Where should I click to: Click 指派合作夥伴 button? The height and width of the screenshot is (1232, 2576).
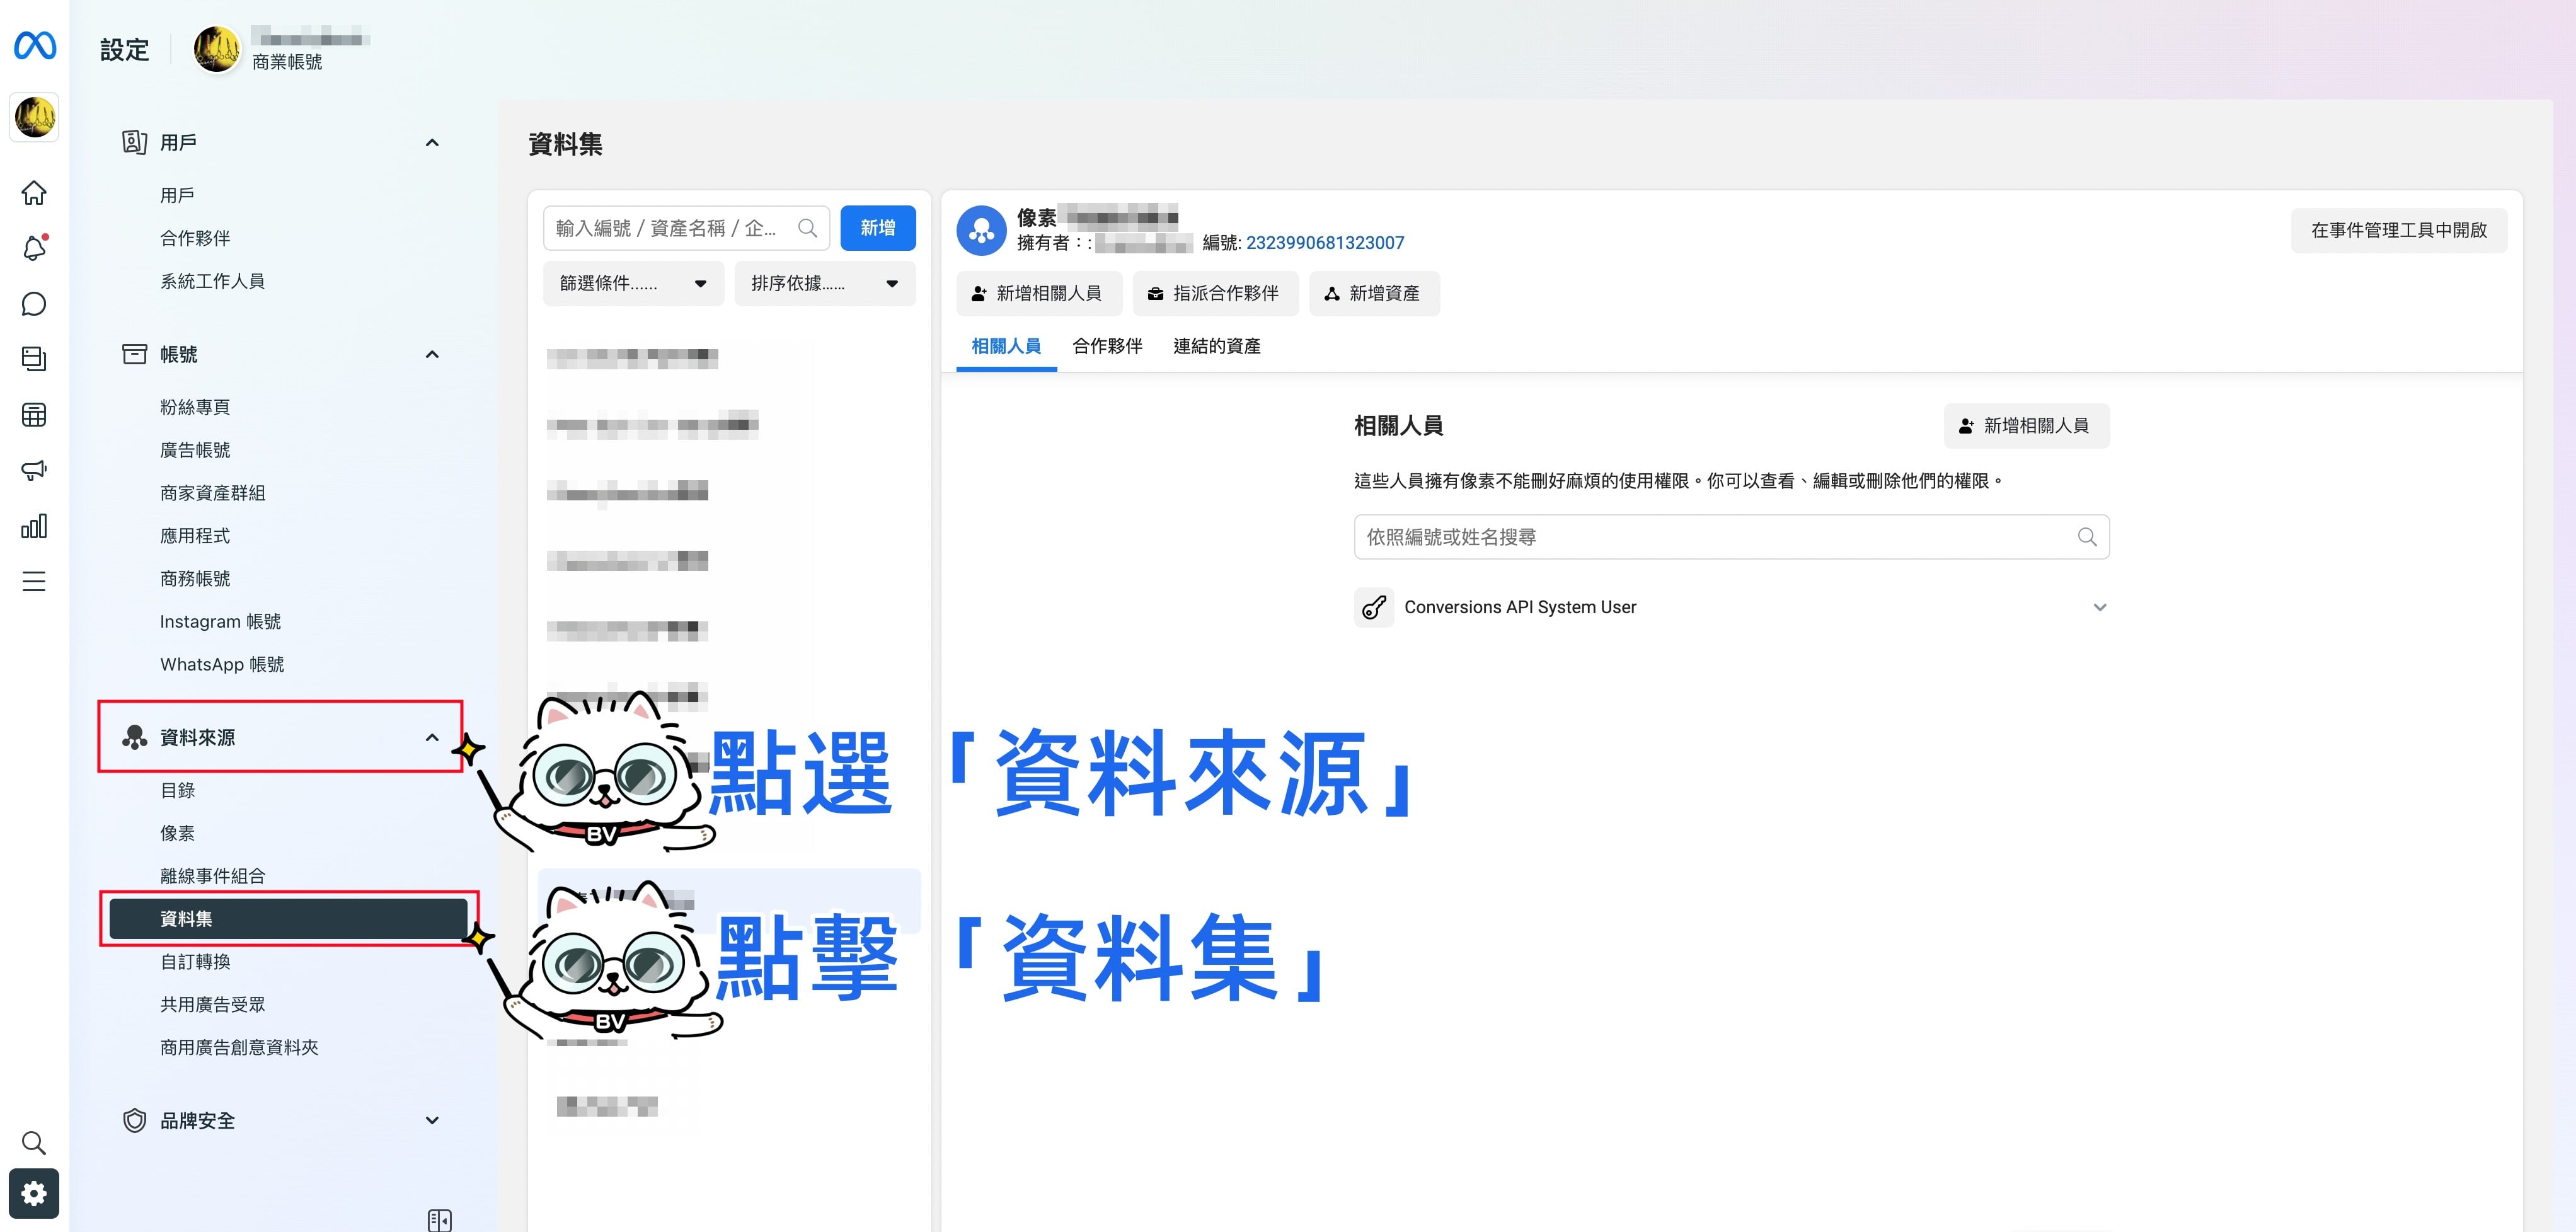coord(1215,294)
